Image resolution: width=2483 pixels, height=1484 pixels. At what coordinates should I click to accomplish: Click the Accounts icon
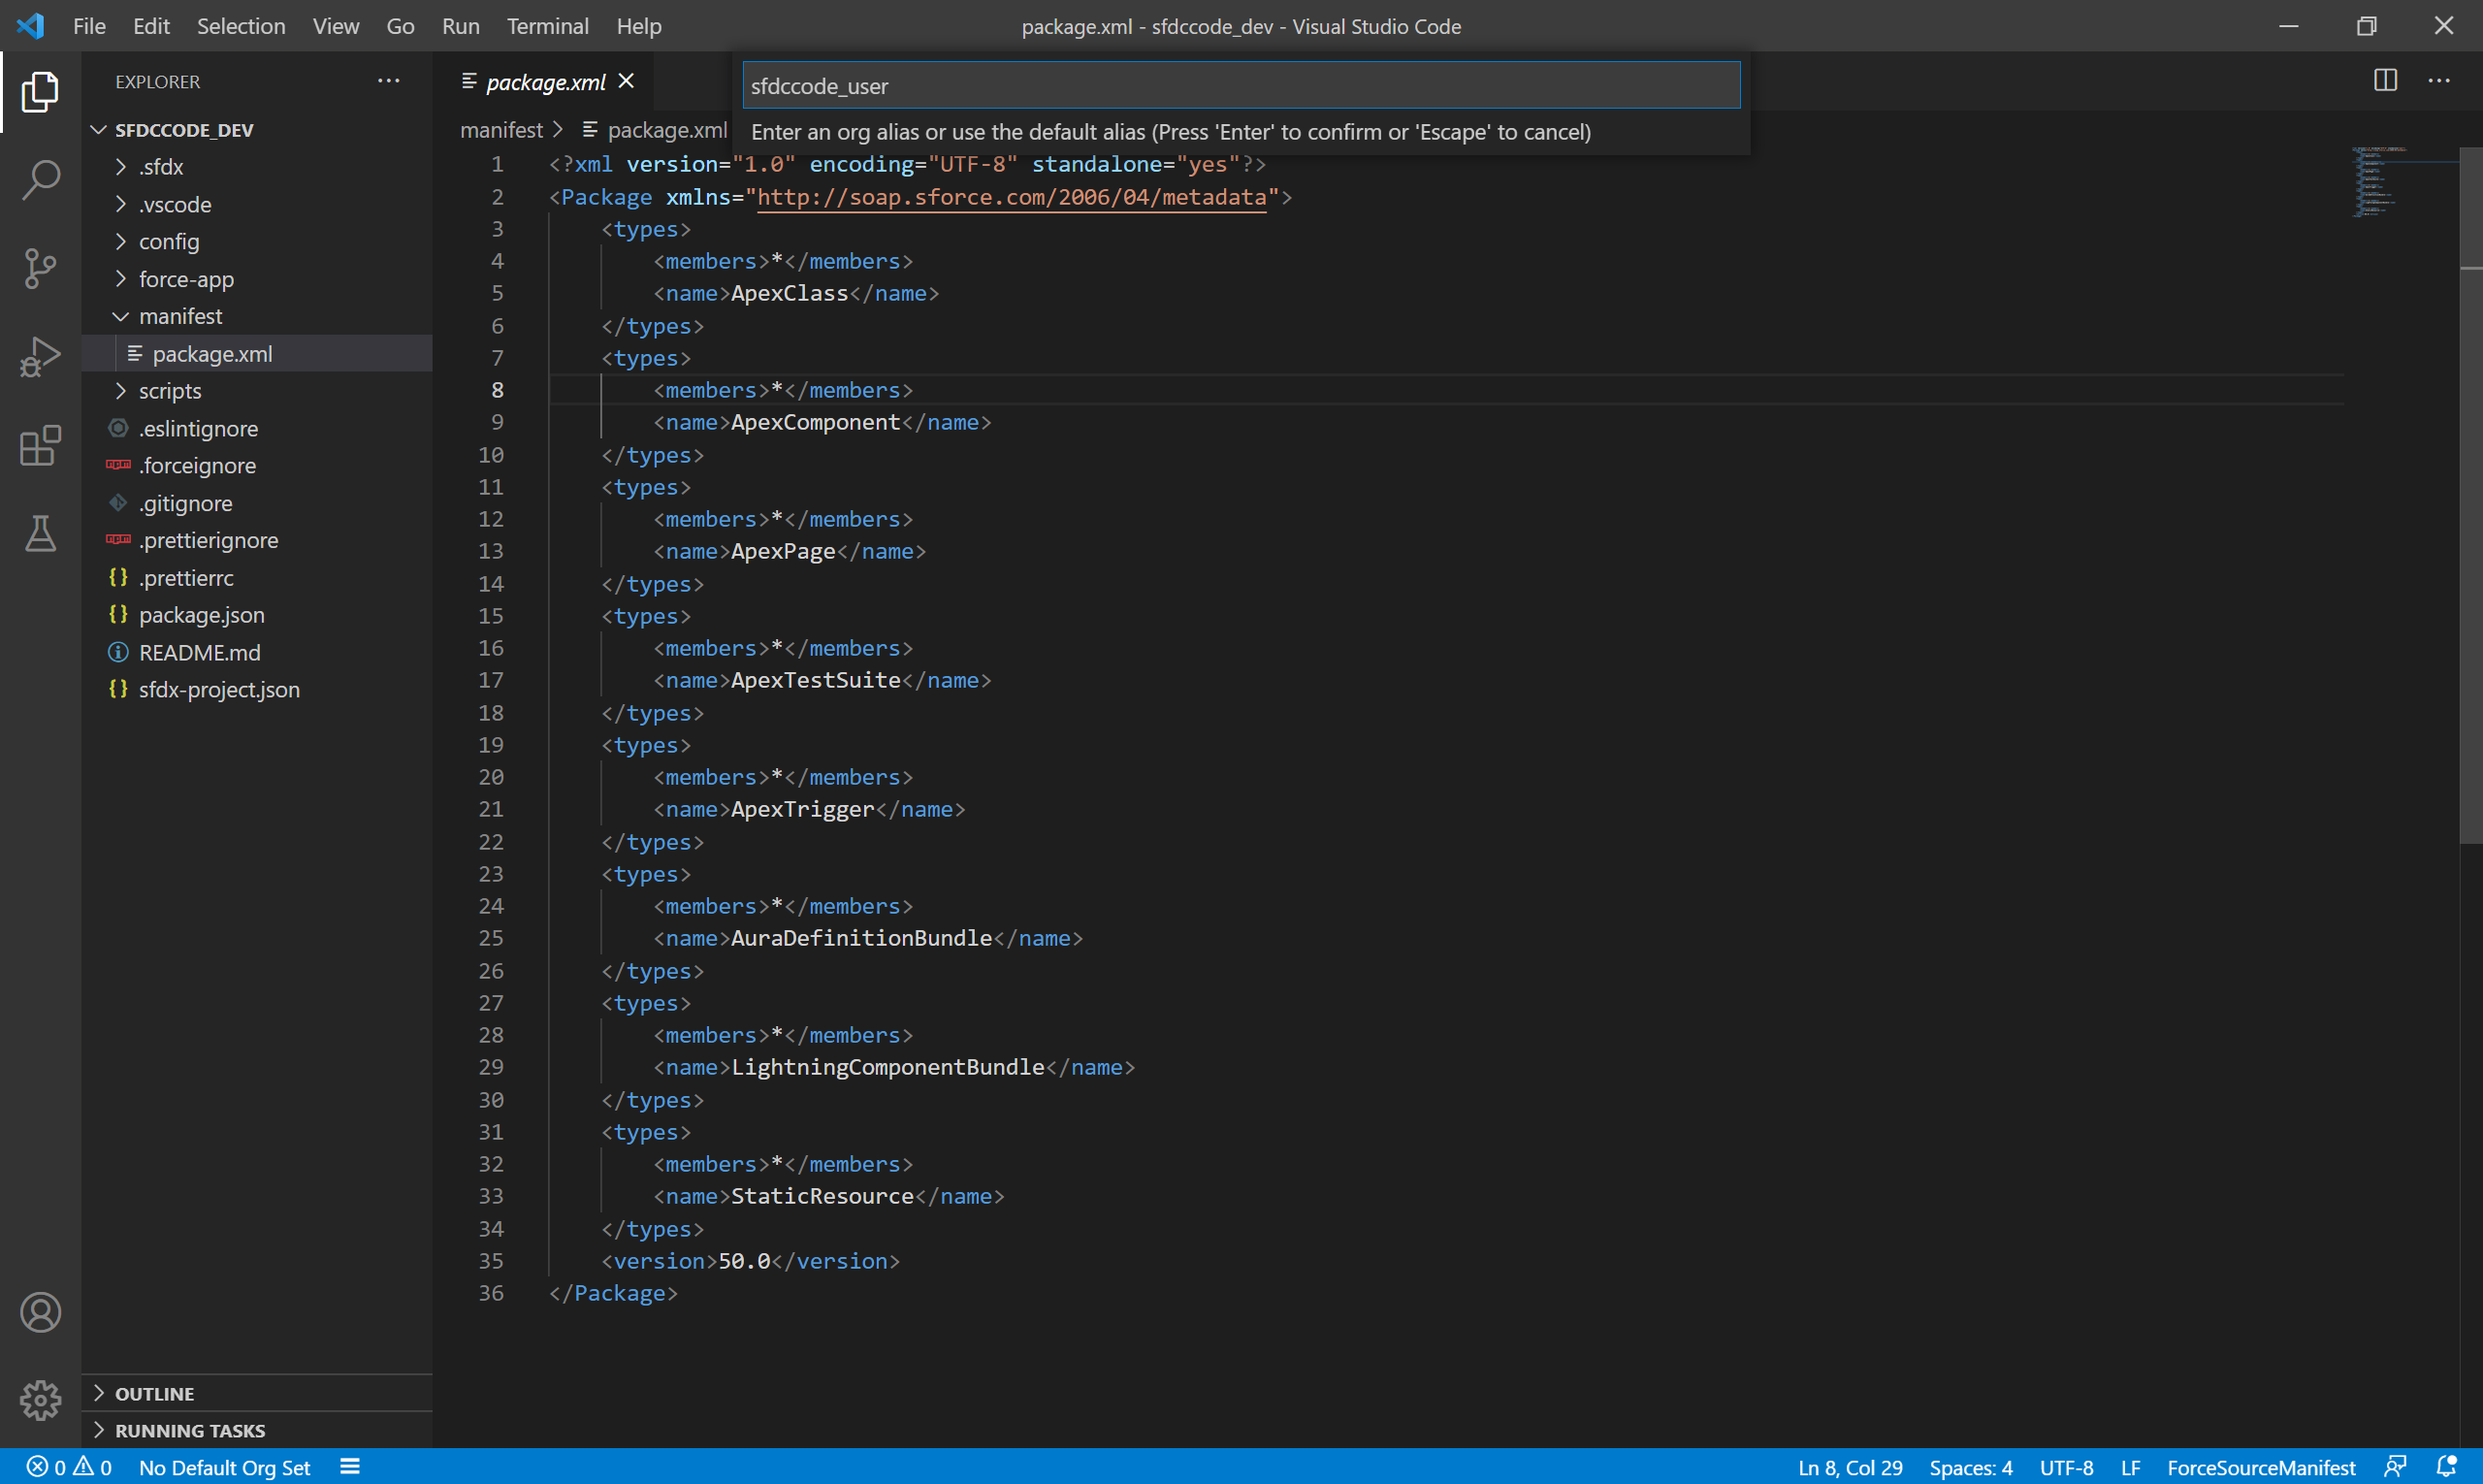[x=40, y=1312]
